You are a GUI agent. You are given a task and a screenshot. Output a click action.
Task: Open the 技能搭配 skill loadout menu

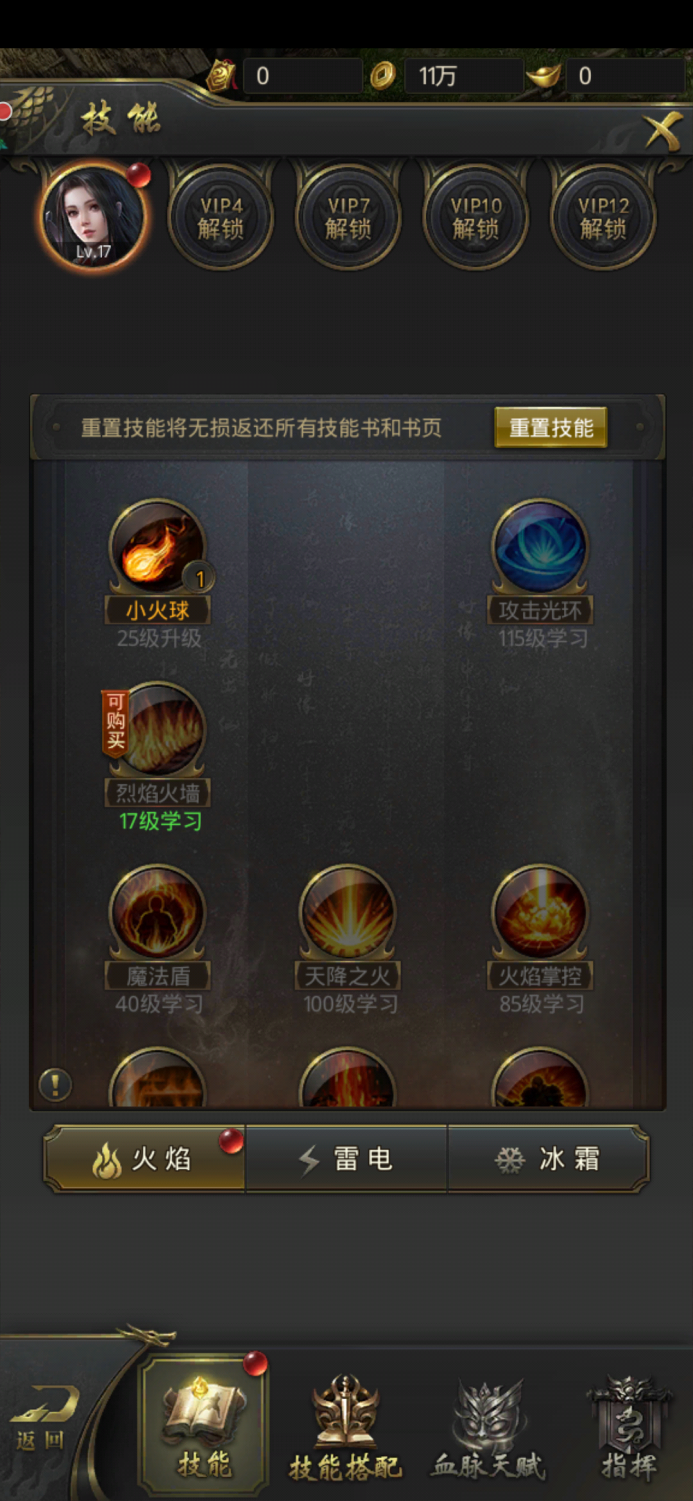point(345,1428)
